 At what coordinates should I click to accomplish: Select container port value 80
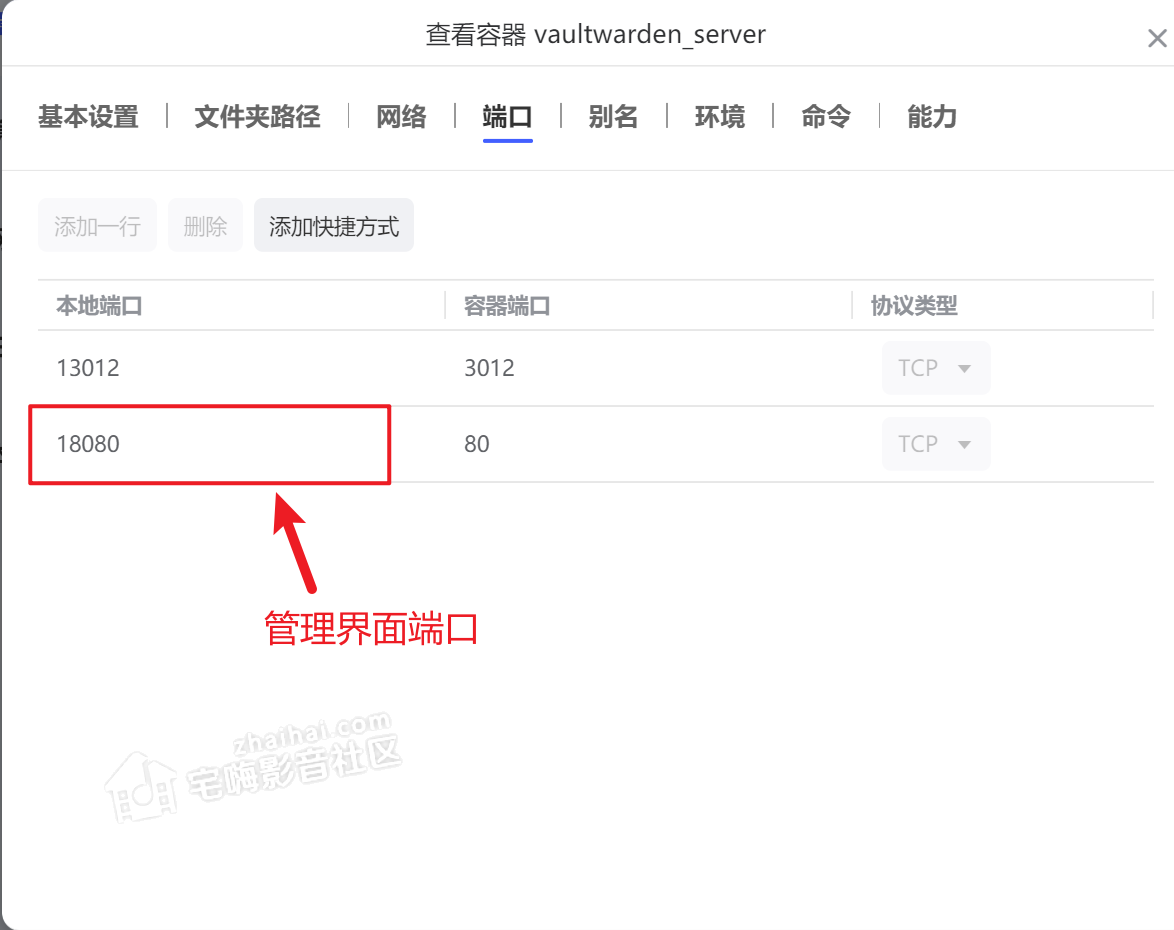(x=476, y=444)
